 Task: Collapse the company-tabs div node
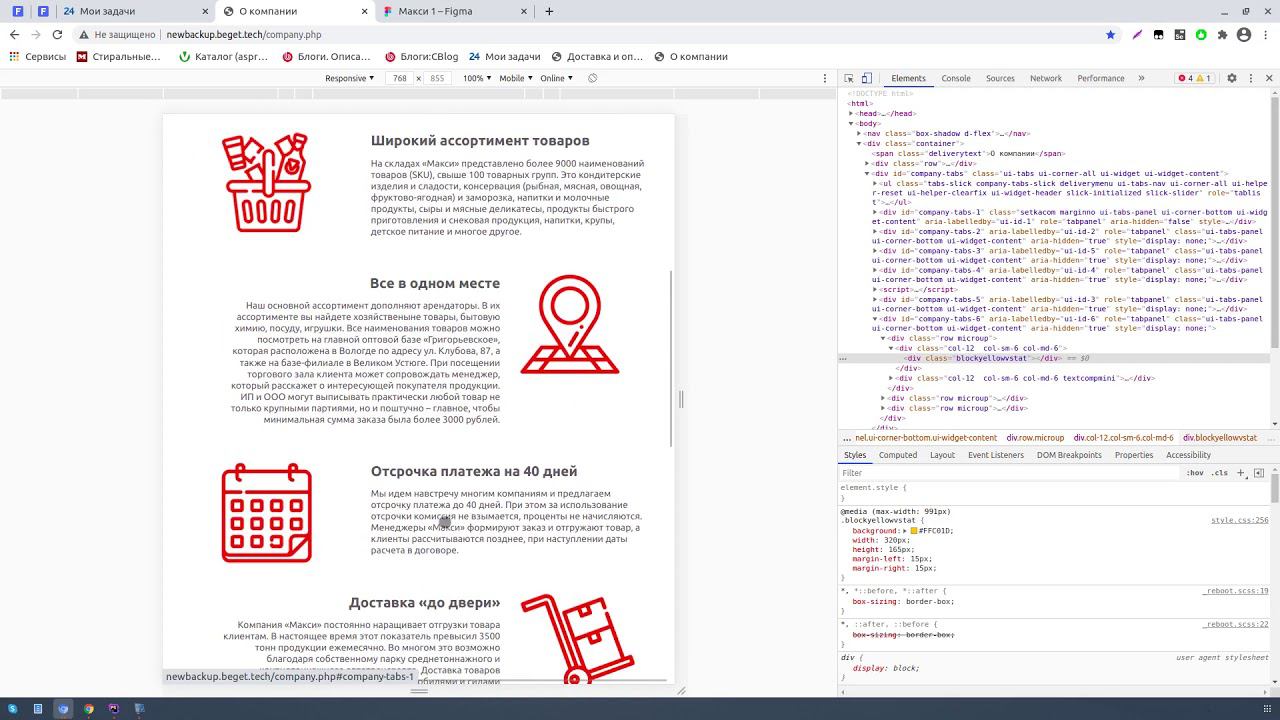tap(868, 174)
